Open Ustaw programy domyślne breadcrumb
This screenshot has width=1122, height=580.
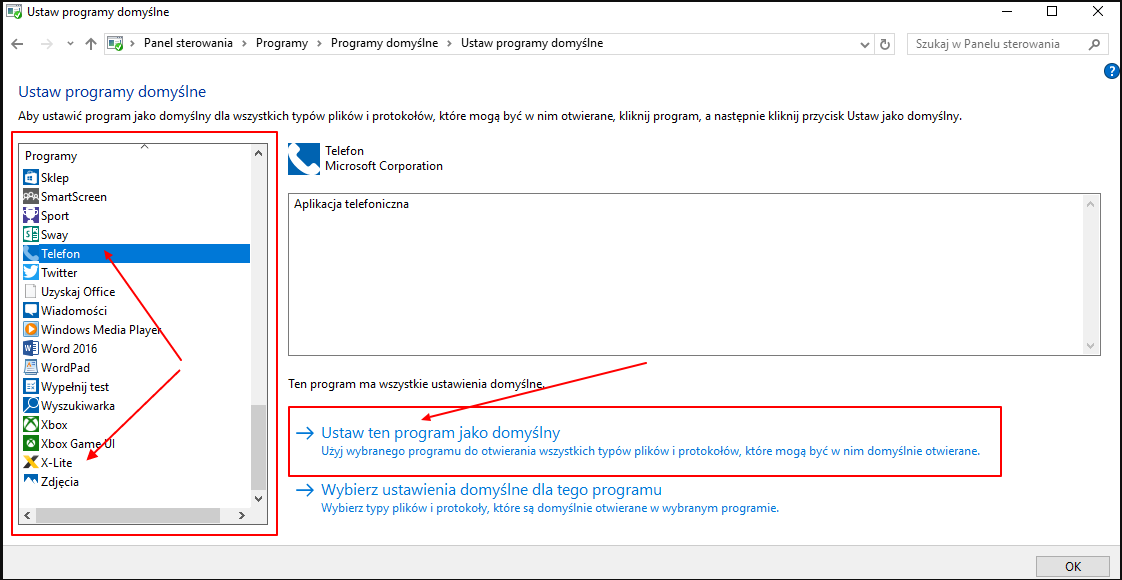click(532, 44)
